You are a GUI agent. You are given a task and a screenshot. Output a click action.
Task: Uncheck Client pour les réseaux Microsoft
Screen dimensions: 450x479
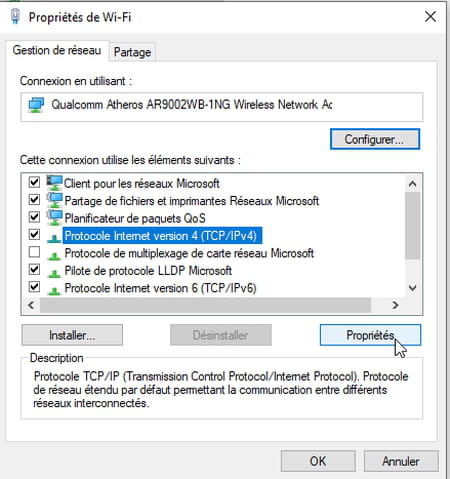pos(34,182)
